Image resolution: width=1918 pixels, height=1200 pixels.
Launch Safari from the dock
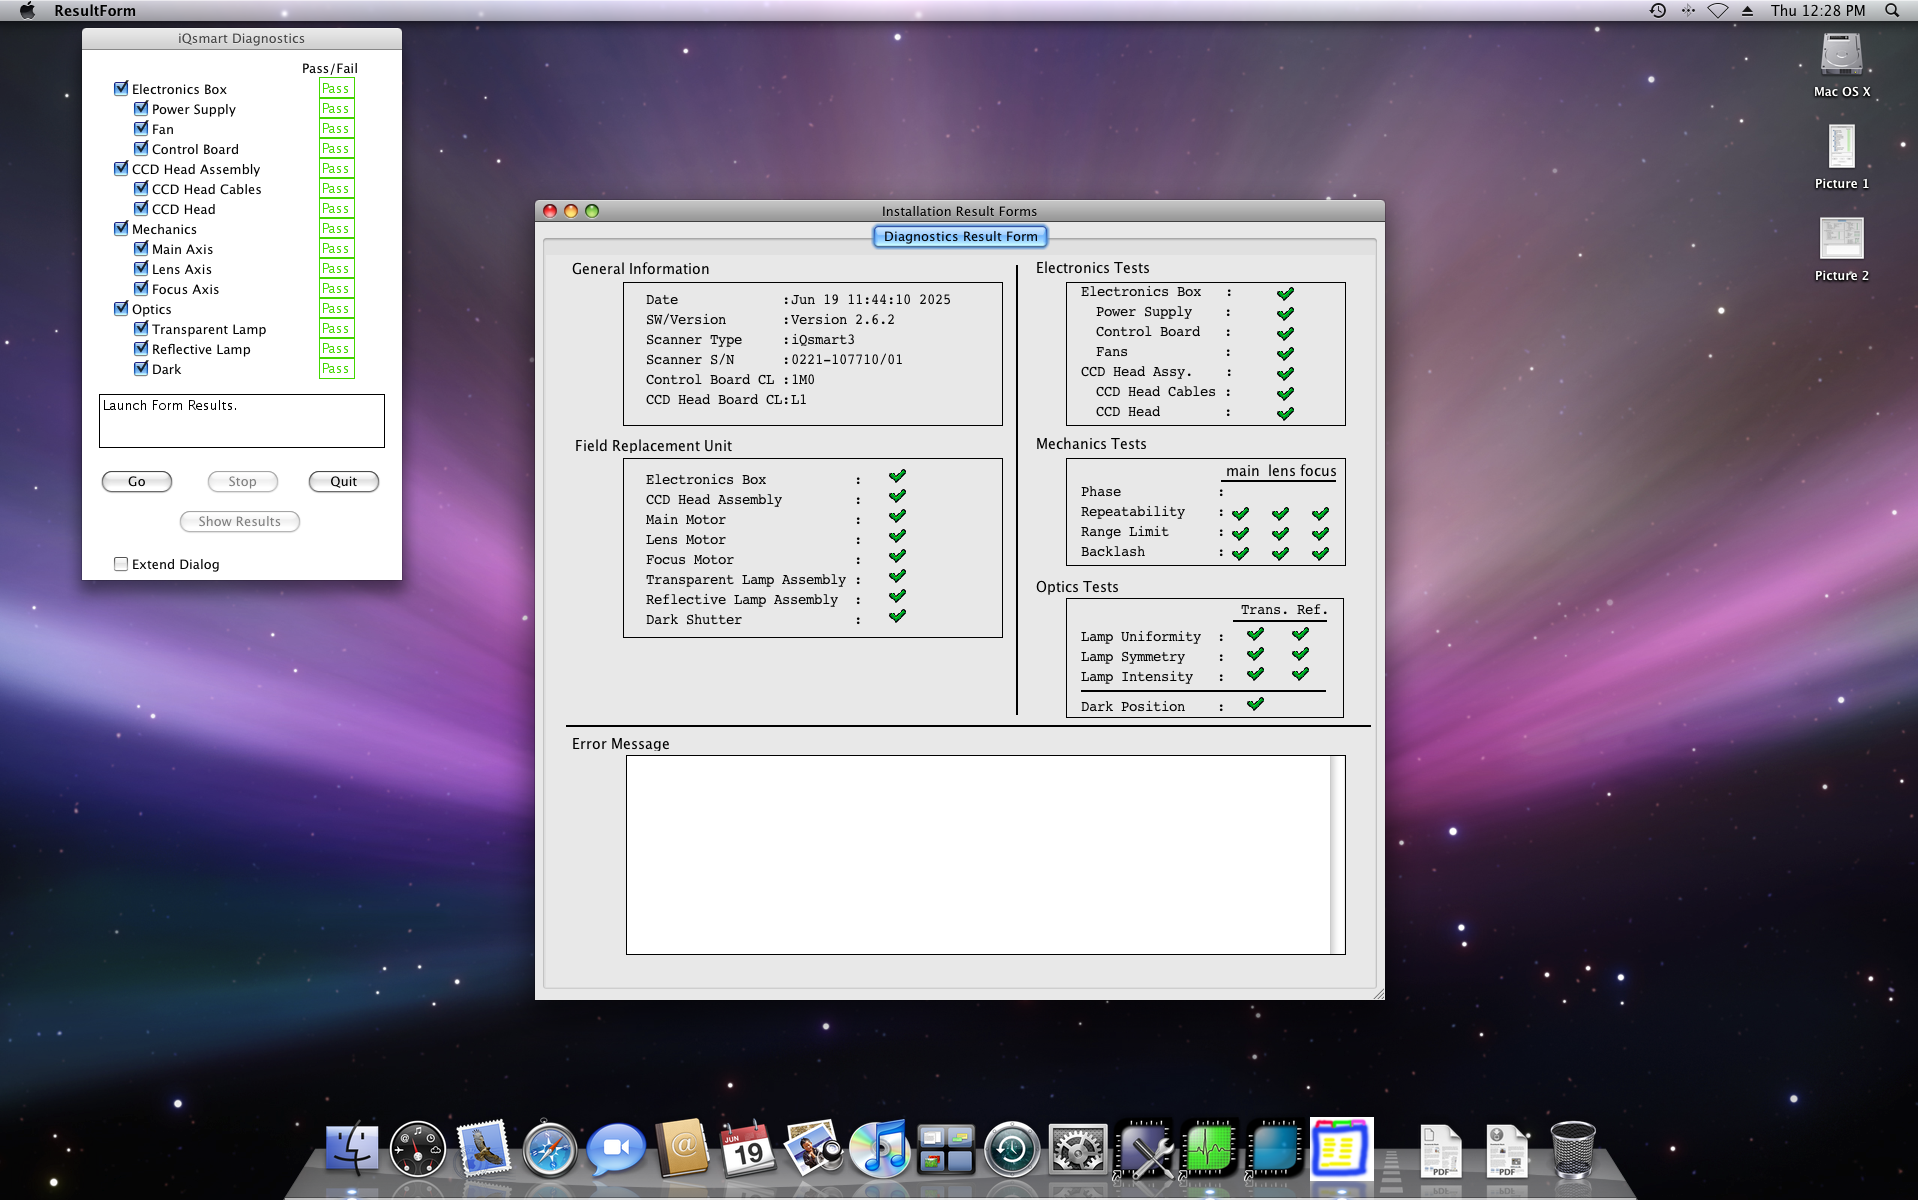pyautogui.click(x=550, y=1149)
